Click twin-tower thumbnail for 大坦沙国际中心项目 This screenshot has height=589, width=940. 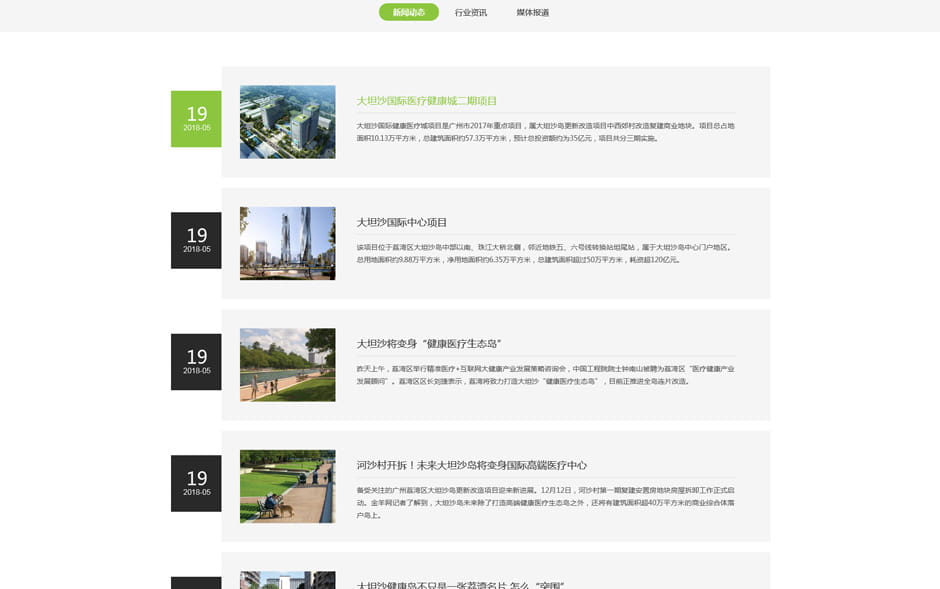[x=288, y=243]
